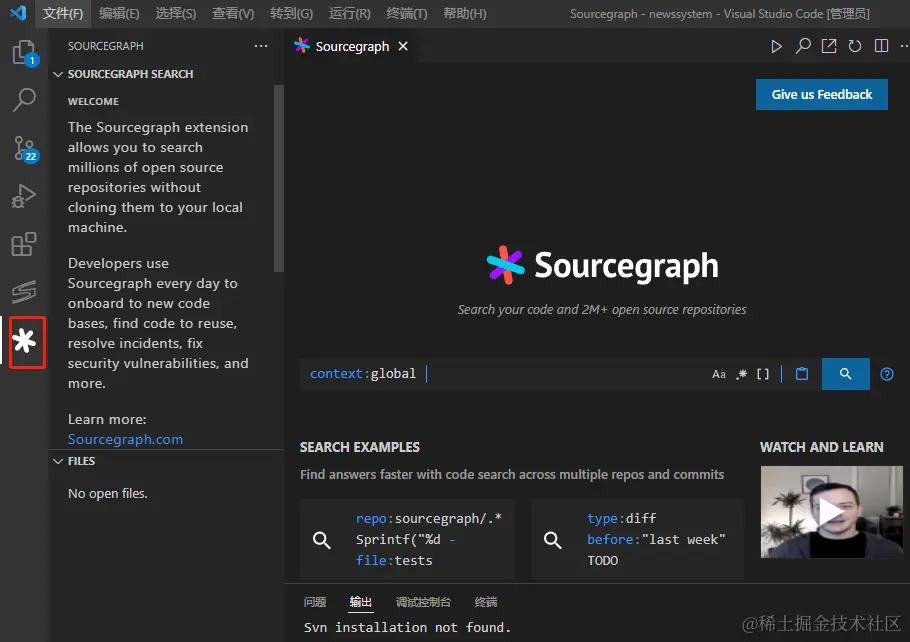This screenshot has height=642, width=910.
Task: Open the Run and Debug view
Action: (24, 196)
